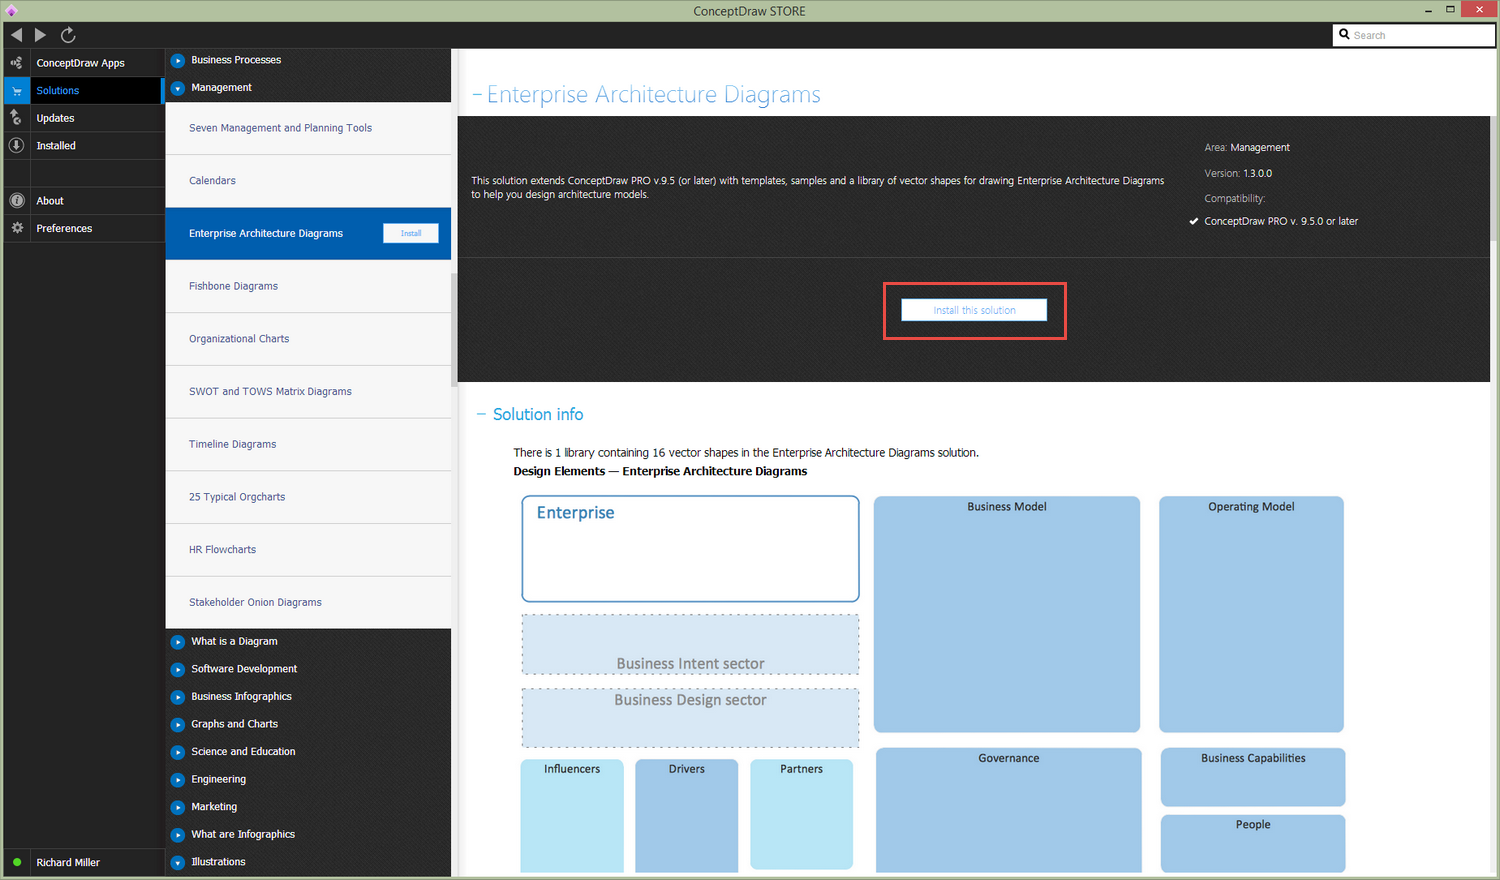Open the Calendars solution
This screenshot has width=1500, height=880.
(x=308, y=181)
